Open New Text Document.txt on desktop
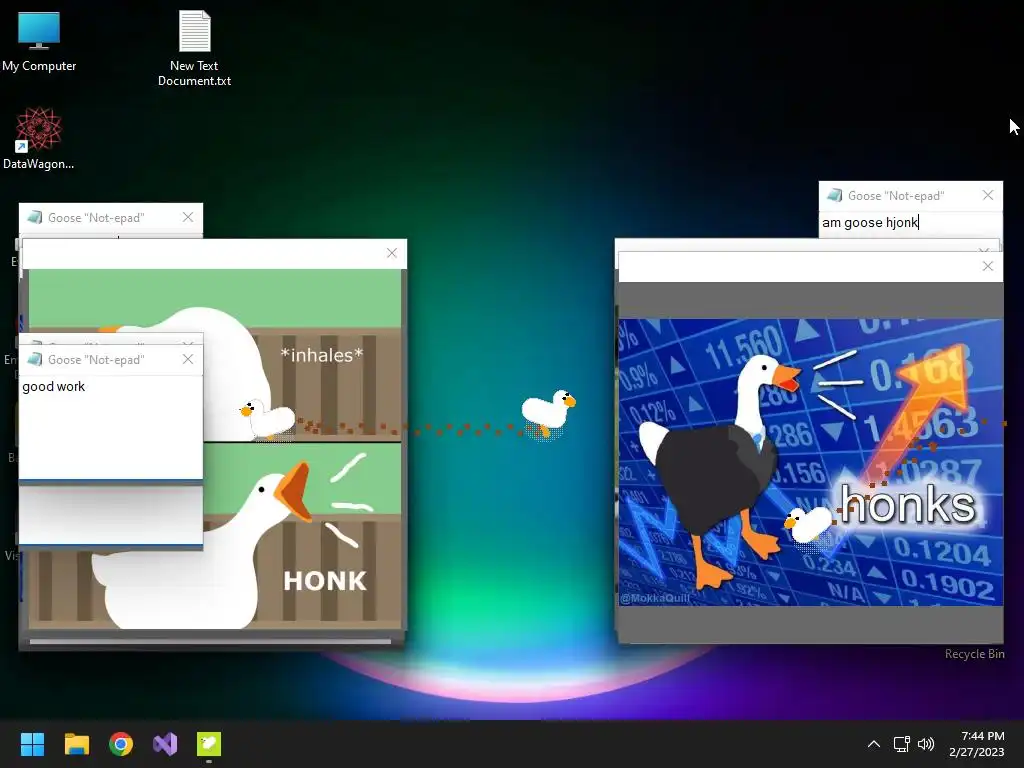The width and height of the screenshot is (1024, 768). pyautogui.click(x=195, y=47)
